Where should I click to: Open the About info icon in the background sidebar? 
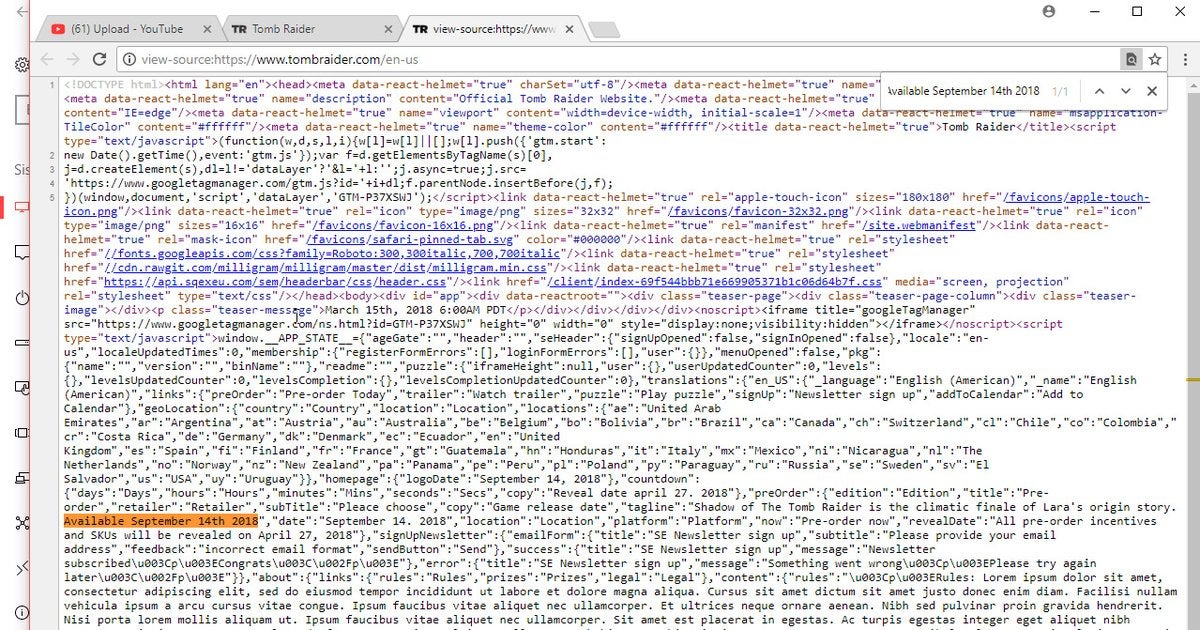click(x=21, y=612)
